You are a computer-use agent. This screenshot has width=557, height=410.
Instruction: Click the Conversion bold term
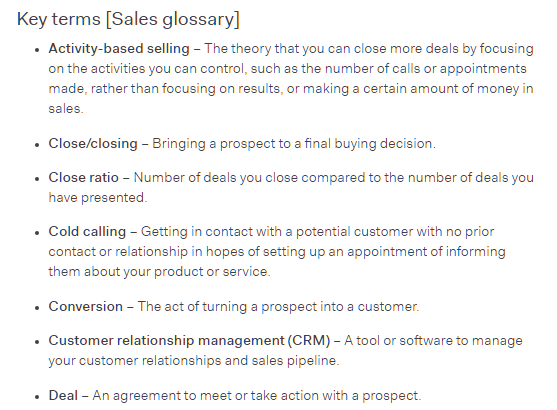point(86,306)
